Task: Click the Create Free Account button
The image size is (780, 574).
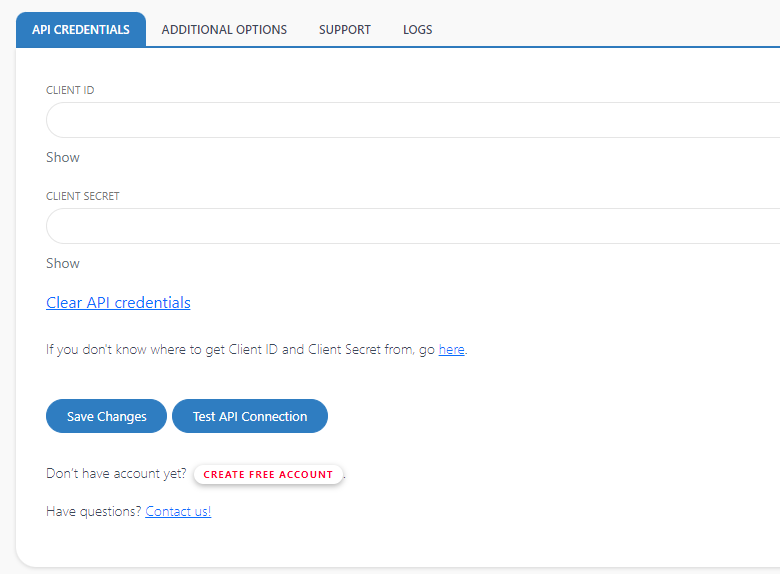Action: (x=268, y=474)
